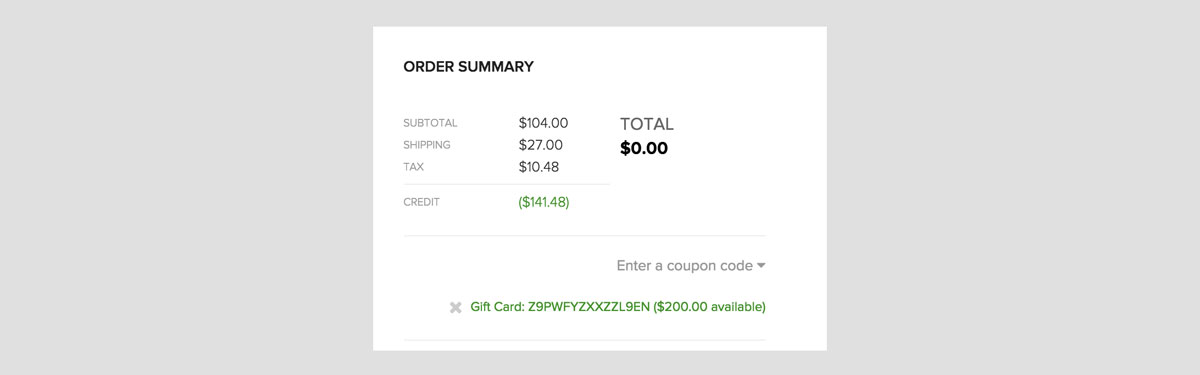Image resolution: width=1200 pixels, height=375 pixels.
Task: Click the TAX label
Action: pyautogui.click(x=413, y=167)
